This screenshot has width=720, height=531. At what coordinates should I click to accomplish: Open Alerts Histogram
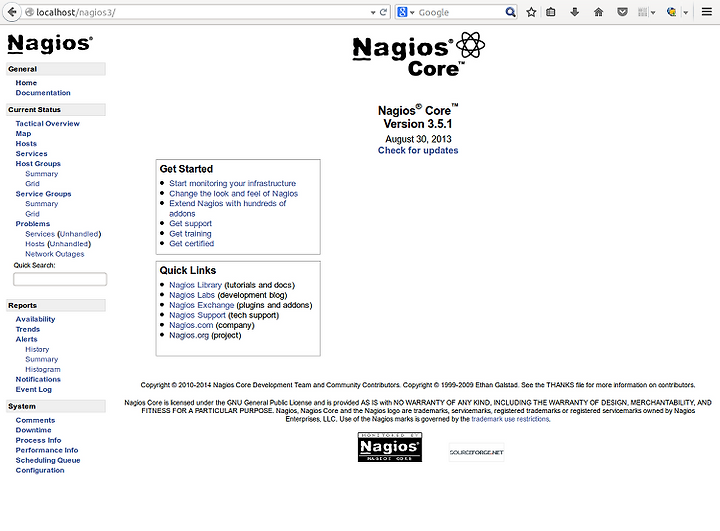pos(43,369)
